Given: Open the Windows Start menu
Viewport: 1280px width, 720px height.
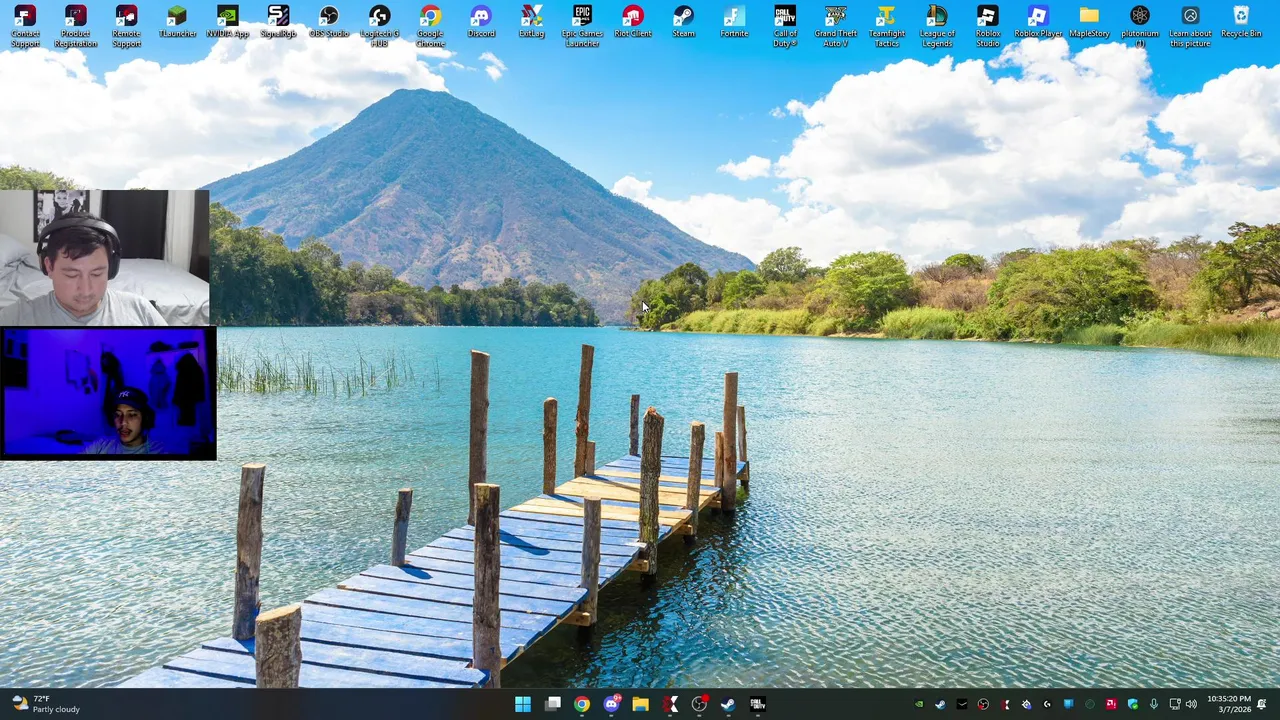Looking at the screenshot, I should 523,705.
